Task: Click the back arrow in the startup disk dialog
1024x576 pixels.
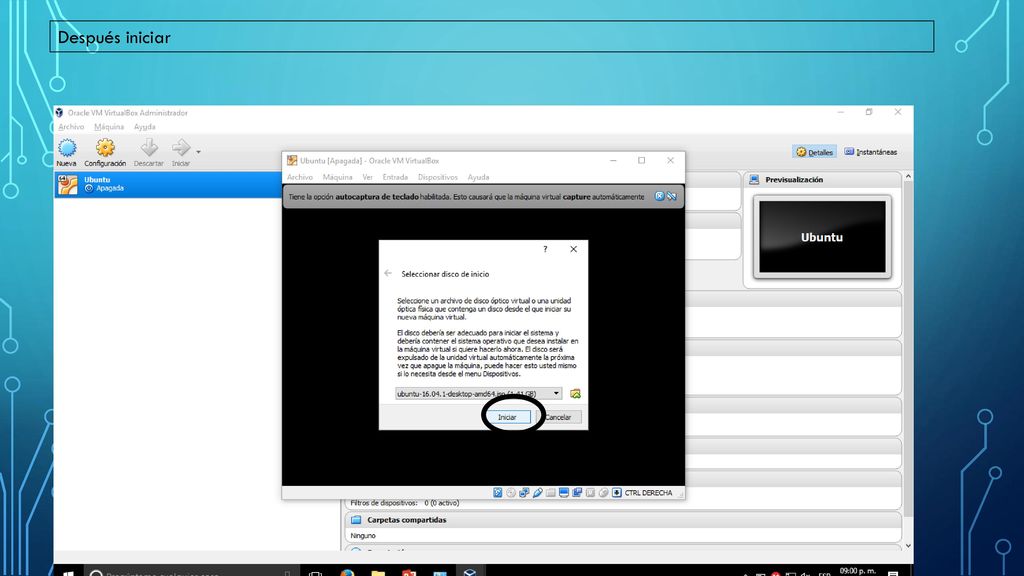Action: point(388,274)
